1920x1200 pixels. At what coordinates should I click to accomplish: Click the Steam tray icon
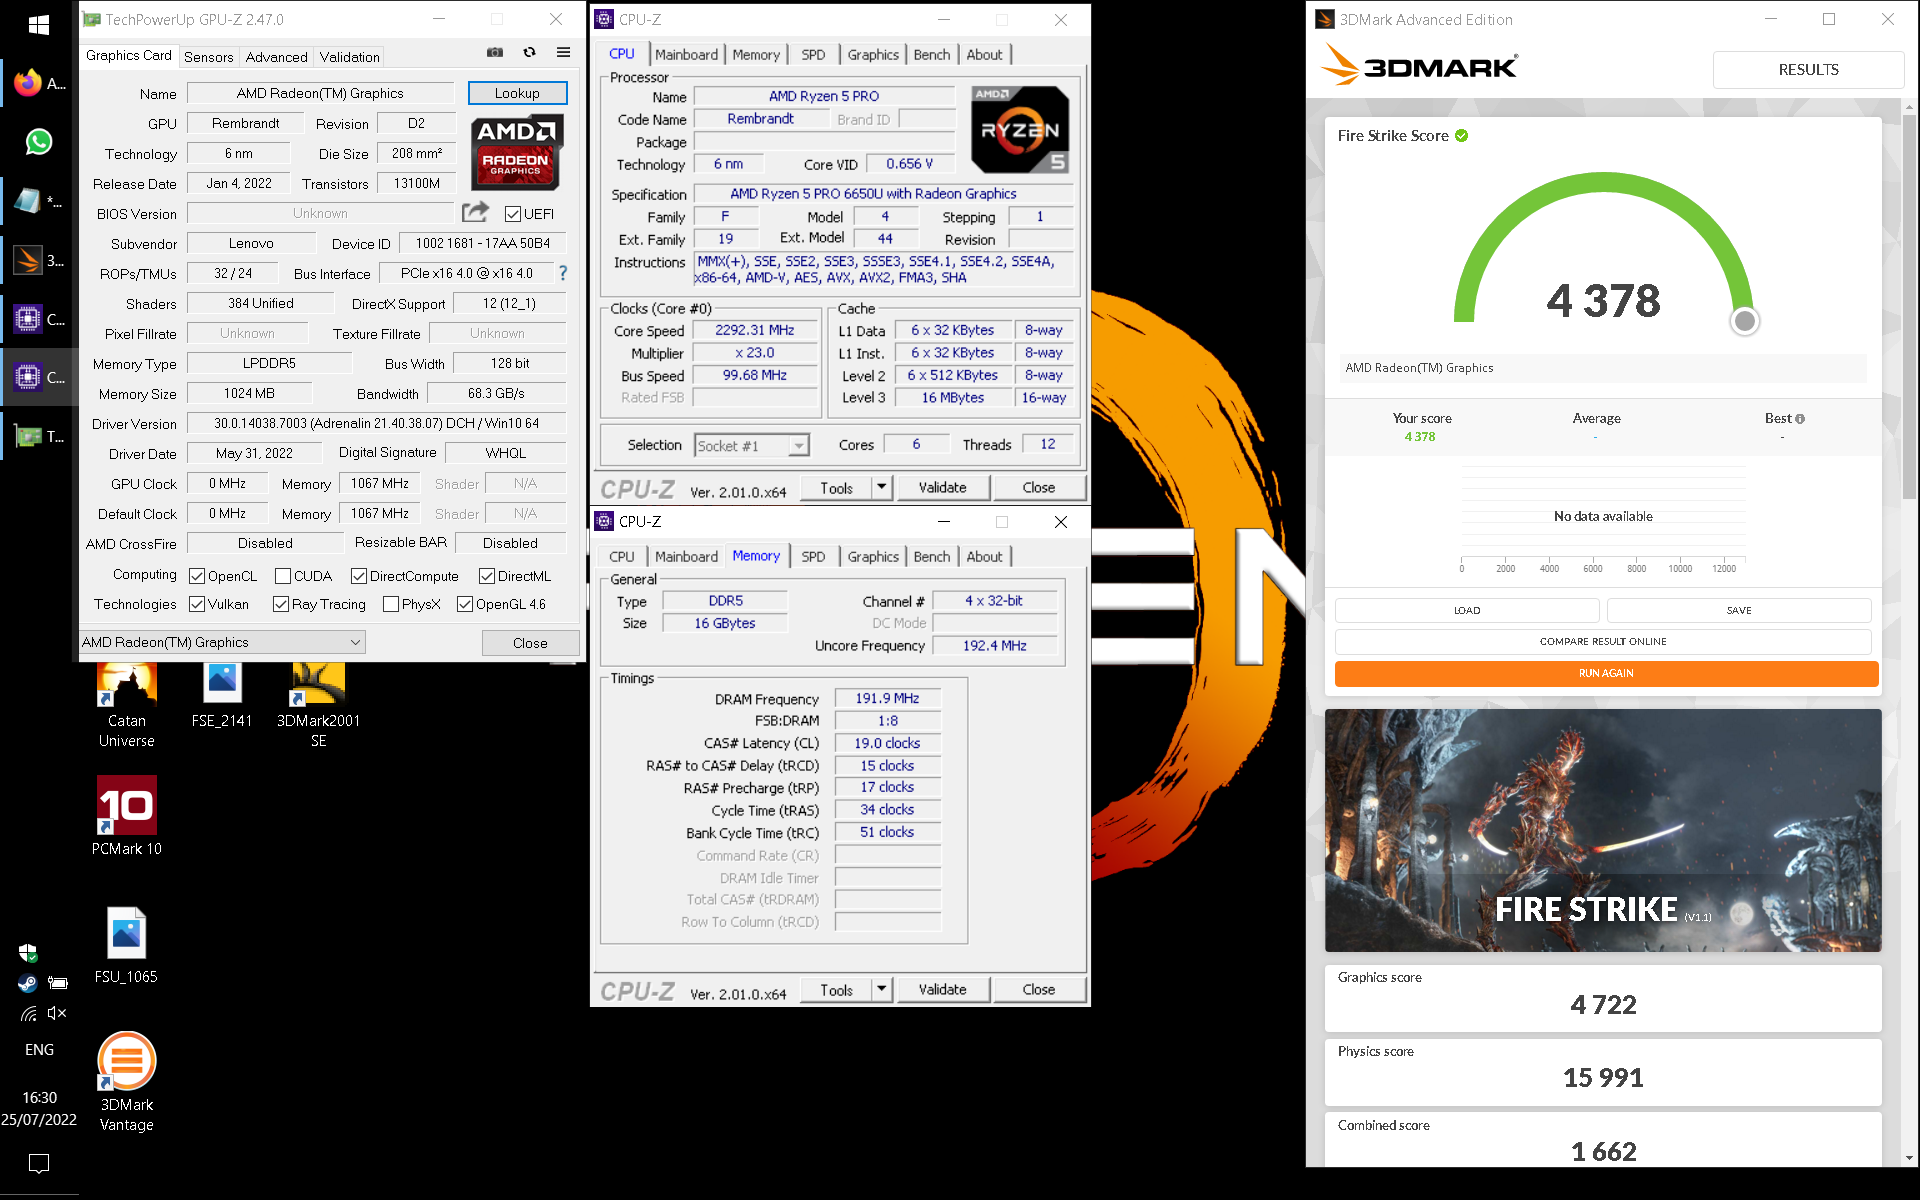28,983
